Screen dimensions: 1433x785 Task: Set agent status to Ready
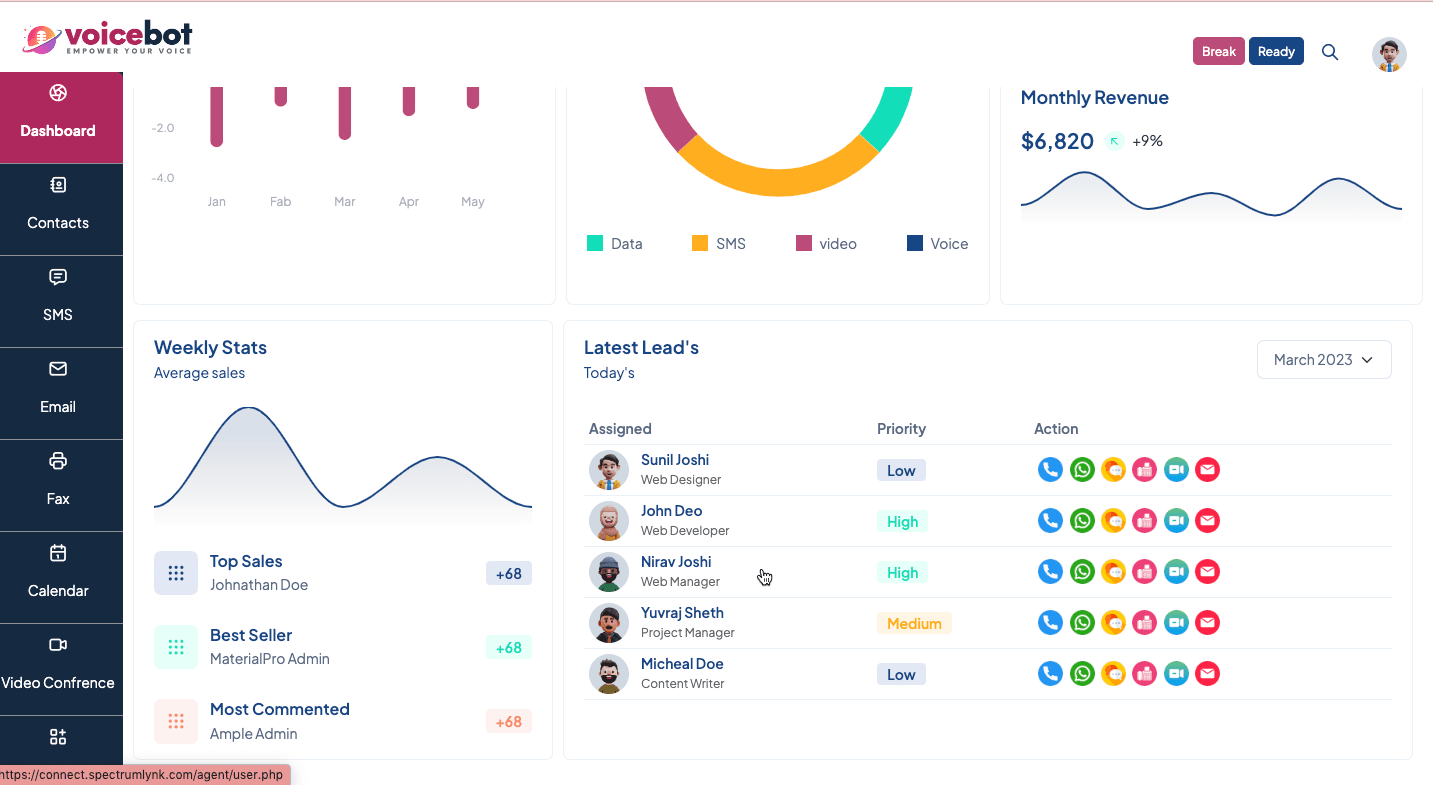point(1276,52)
